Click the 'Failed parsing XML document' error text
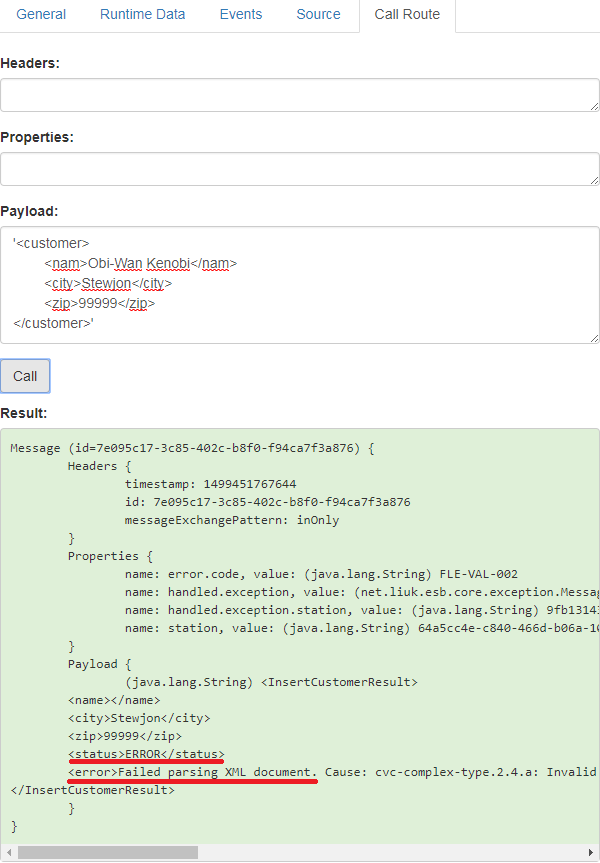 192,772
